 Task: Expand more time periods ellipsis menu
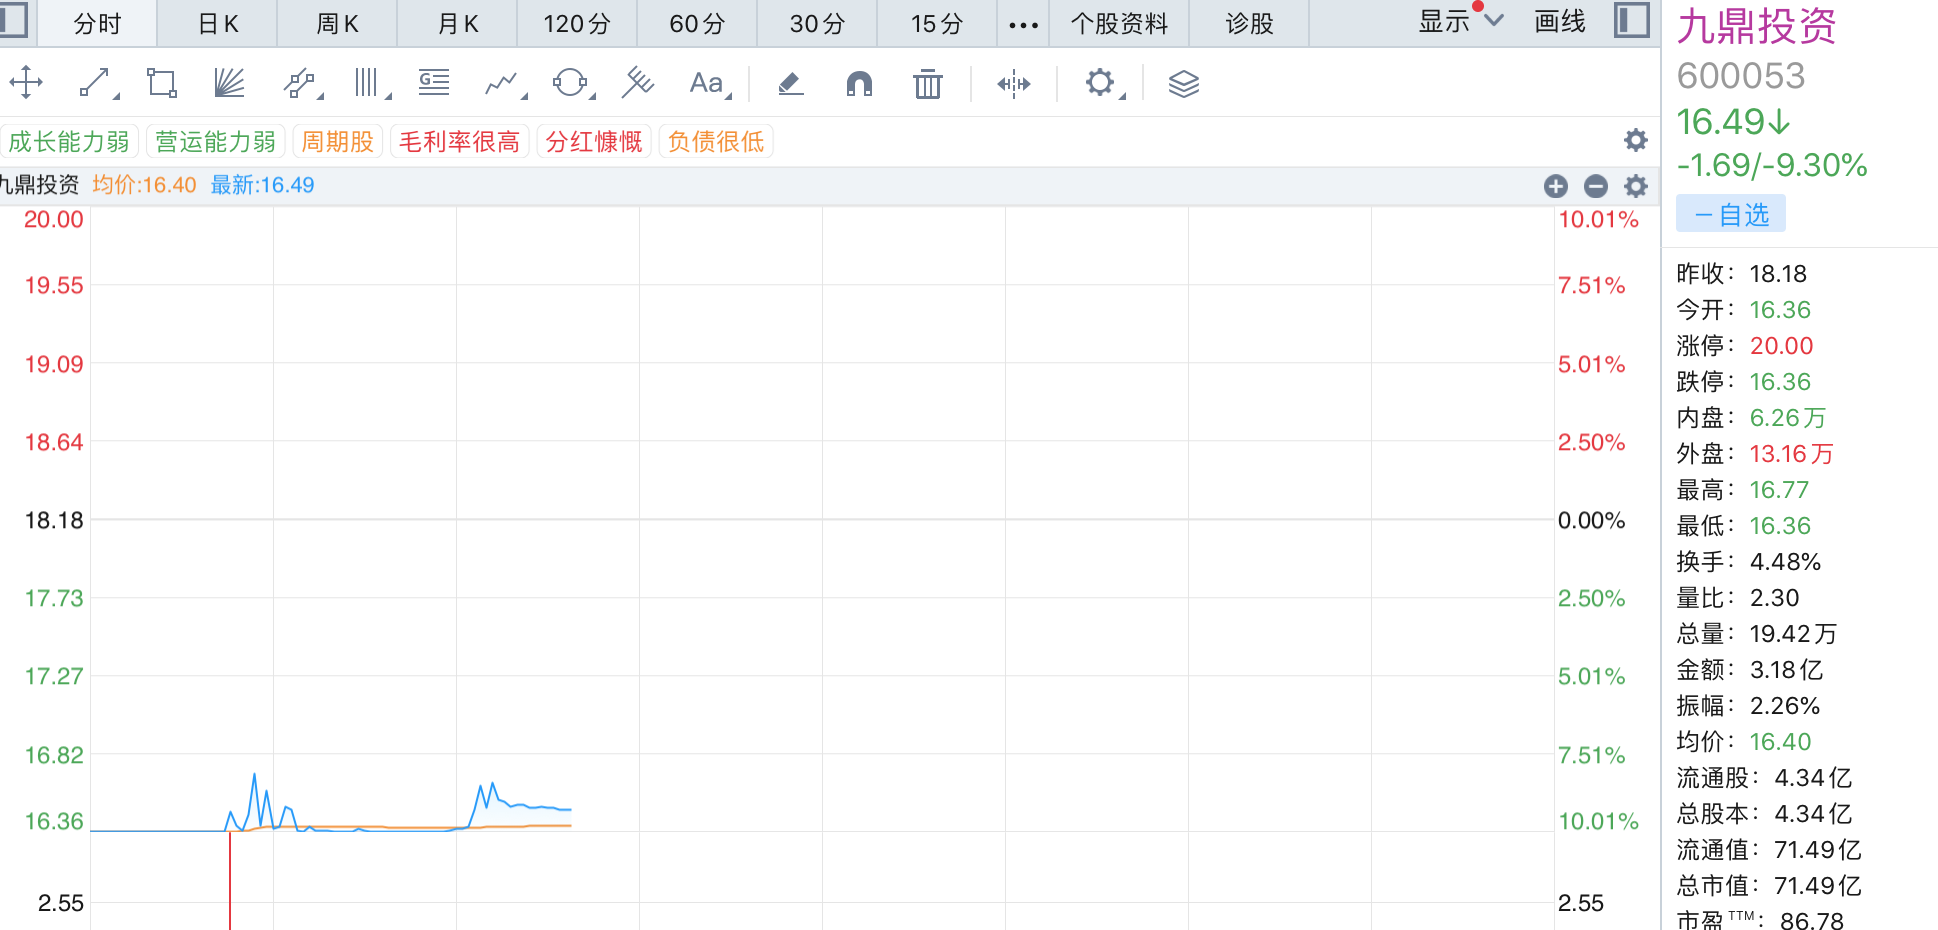(x=1023, y=24)
